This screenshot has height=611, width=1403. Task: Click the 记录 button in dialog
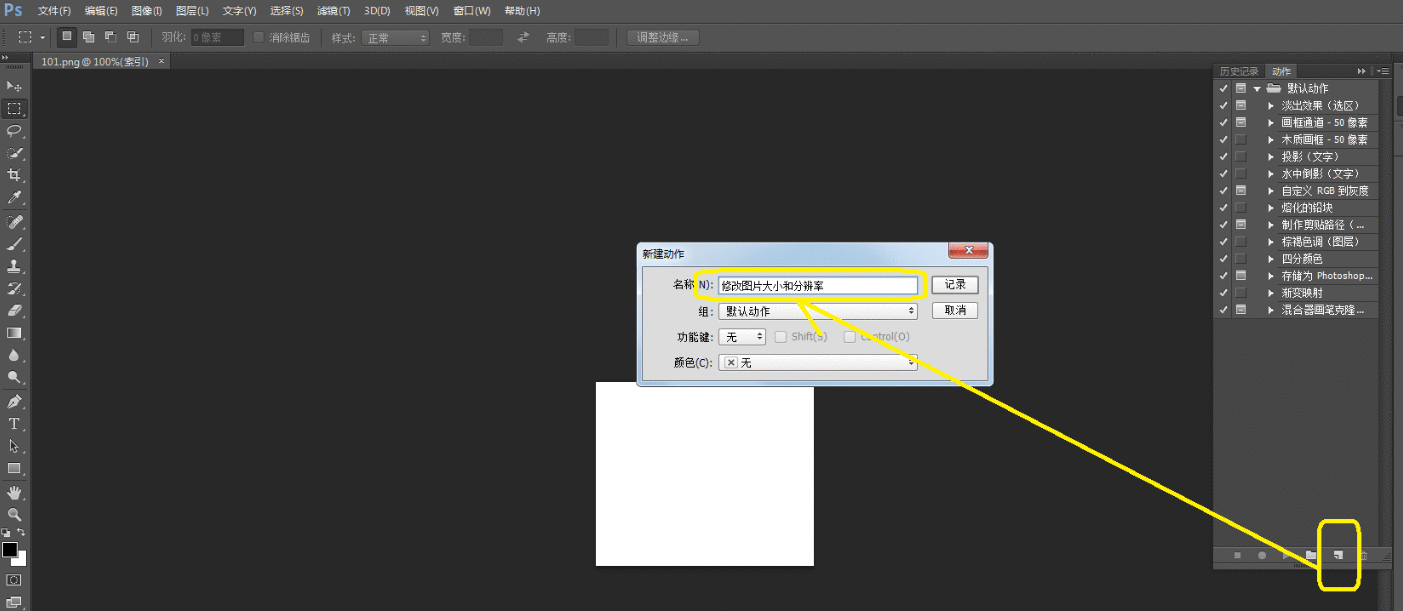pos(954,285)
